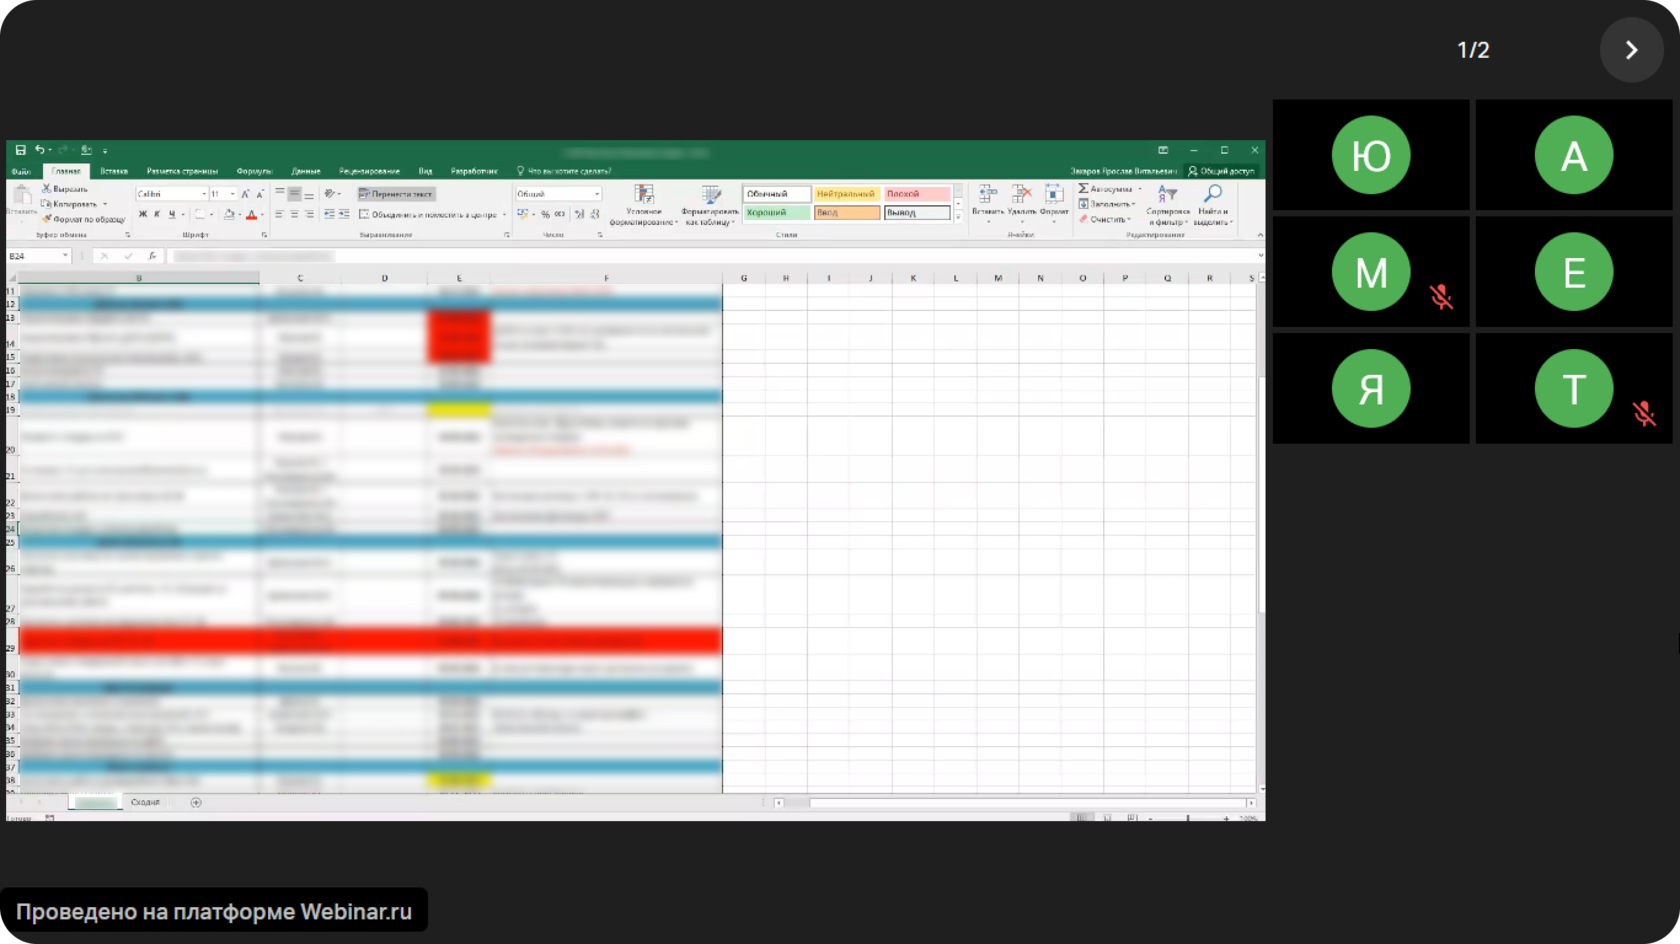Toggle bold (Ж) formatting
1680x944 pixels.
click(142, 214)
